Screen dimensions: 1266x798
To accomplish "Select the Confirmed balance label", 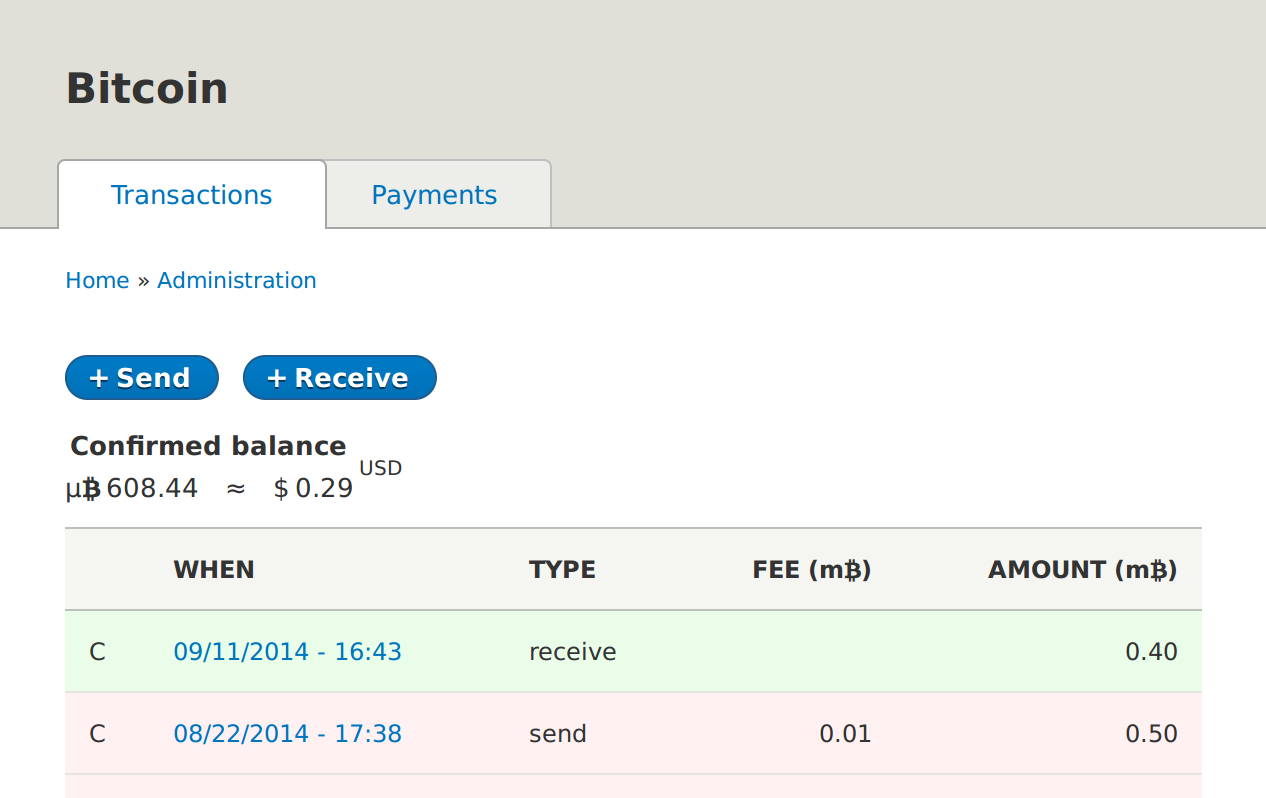I will tap(208, 446).
